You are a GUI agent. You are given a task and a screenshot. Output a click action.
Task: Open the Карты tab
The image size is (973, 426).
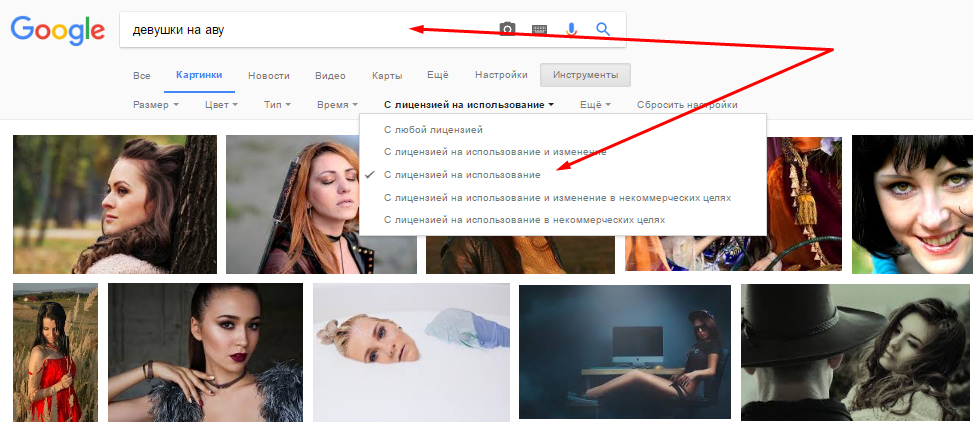(387, 76)
